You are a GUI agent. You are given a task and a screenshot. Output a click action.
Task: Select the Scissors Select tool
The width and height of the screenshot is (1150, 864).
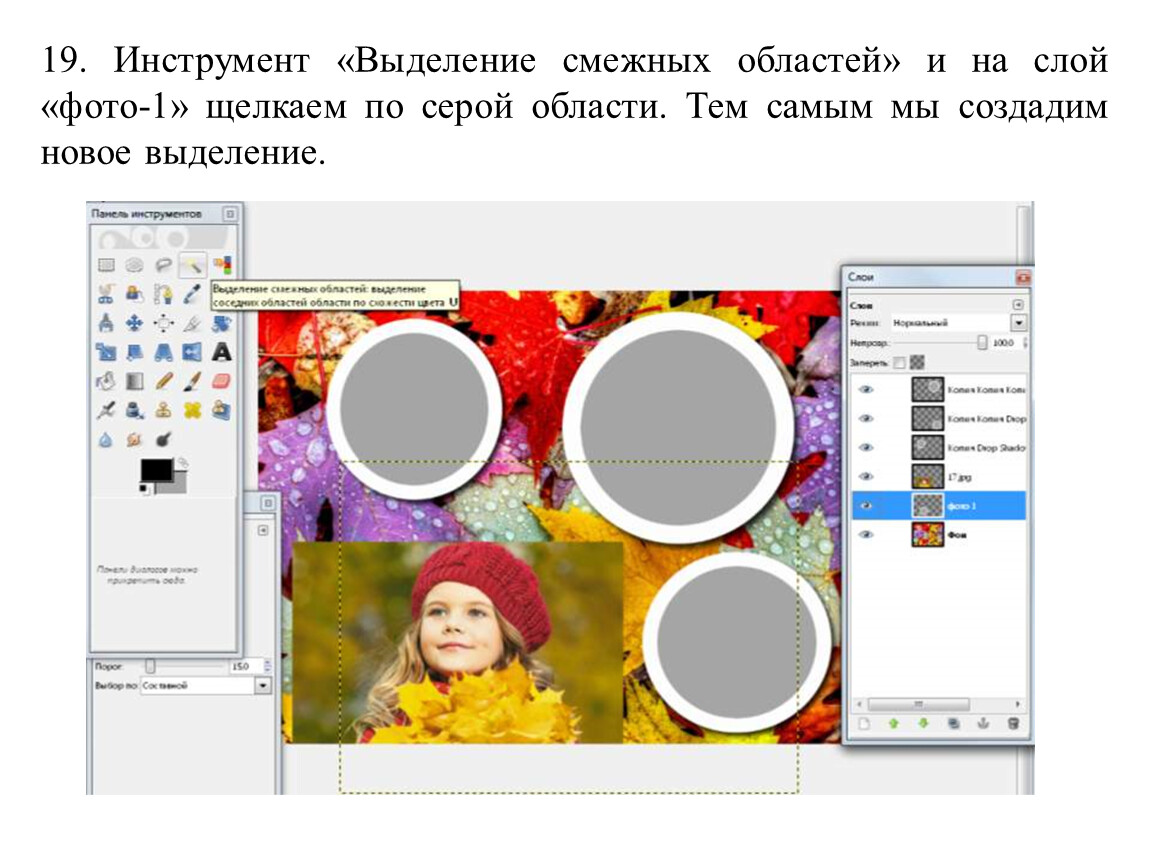click(106, 294)
